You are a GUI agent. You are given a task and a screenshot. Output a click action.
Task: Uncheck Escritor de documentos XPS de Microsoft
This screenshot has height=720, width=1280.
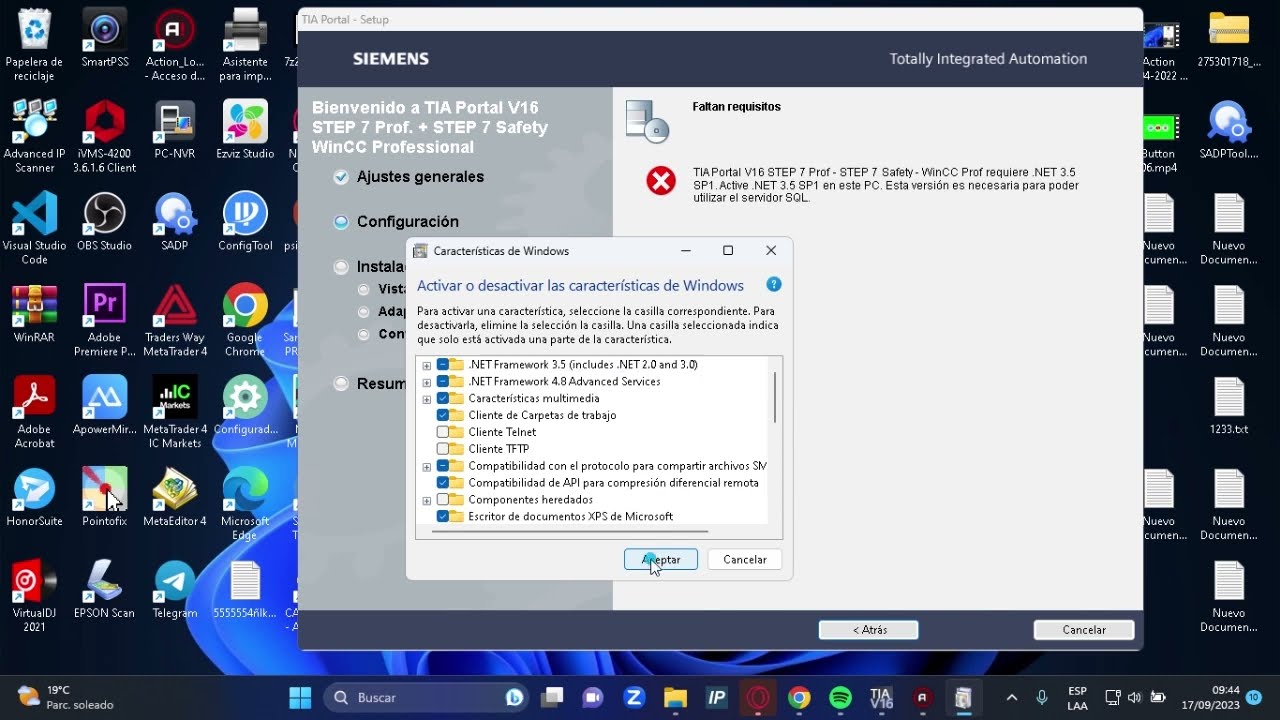tap(443, 517)
